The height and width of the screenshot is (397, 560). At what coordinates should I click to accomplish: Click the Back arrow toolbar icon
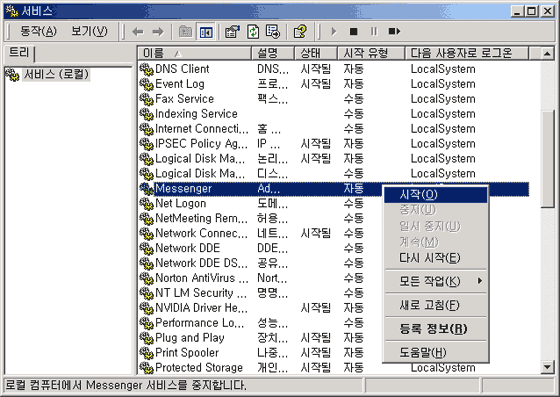pyautogui.click(x=138, y=32)
